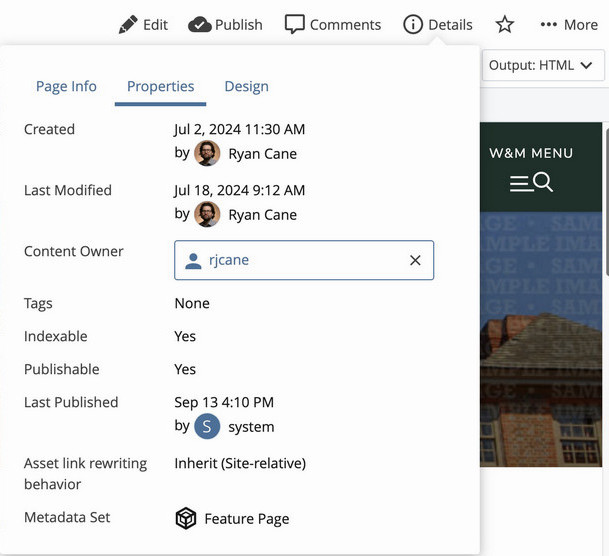Click the Details info circle icon
Screen dimensions: 609x556
pos(412,24)
